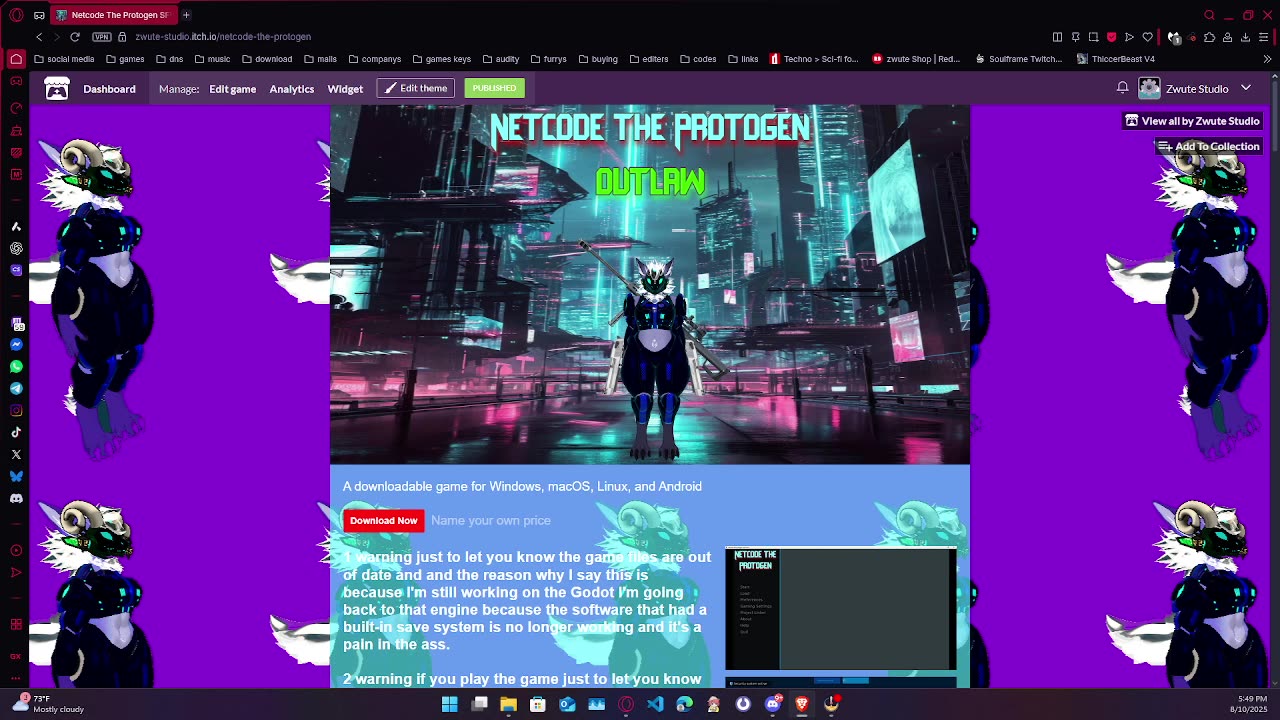1280x720 pixels.
Task: Open Edit game in the Manage bar
Action: 232,89
